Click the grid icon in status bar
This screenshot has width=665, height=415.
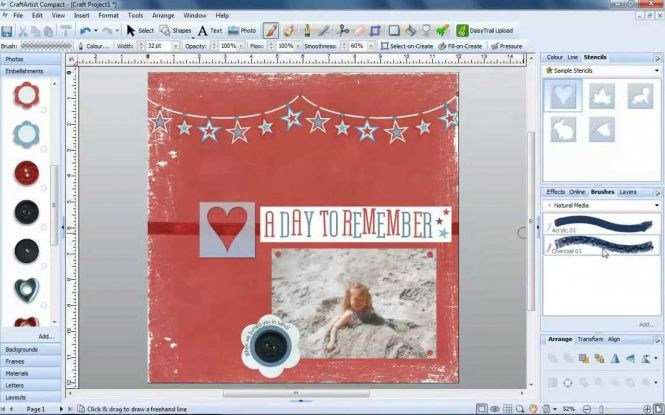507,409
